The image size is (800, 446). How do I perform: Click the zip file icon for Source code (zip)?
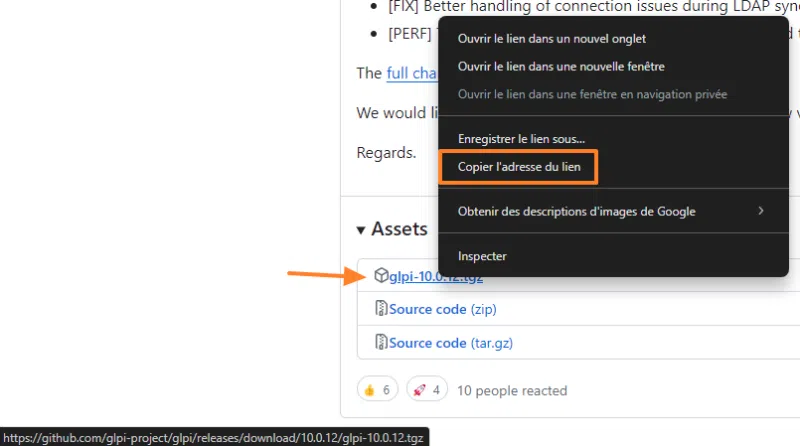(x=381, y=308)
